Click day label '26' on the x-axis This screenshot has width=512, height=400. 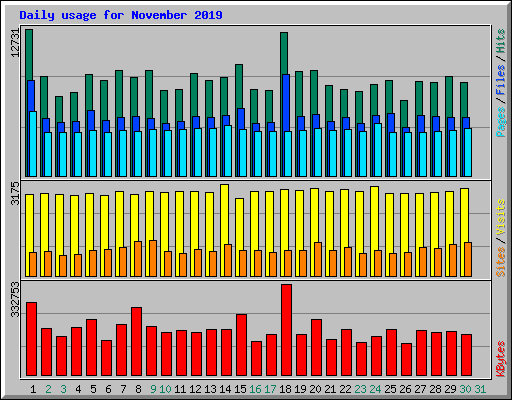pos(405,389)
